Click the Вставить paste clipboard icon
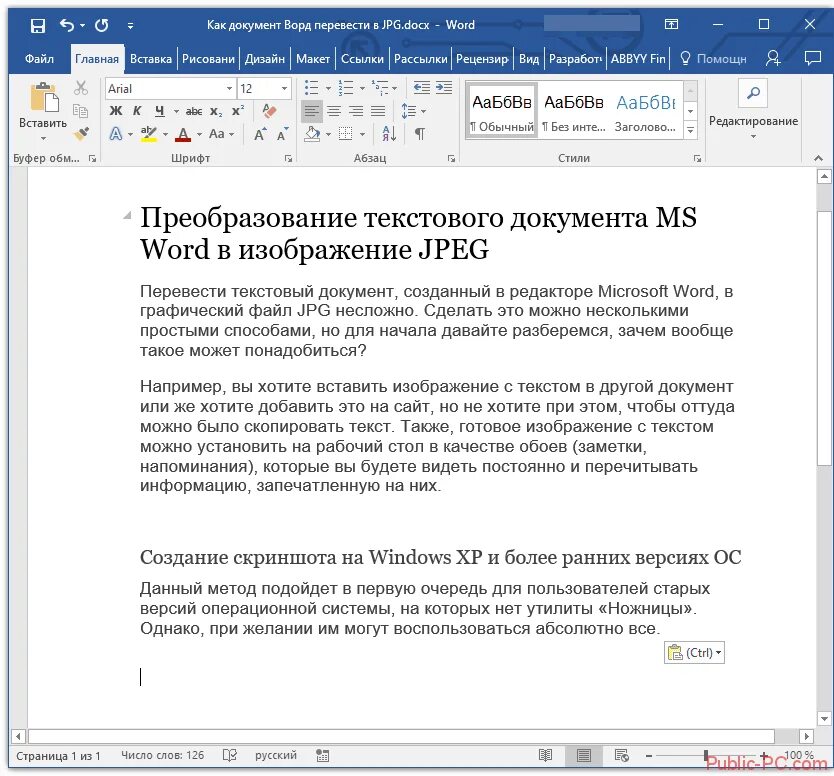834x776 pixels. point(44,98)
